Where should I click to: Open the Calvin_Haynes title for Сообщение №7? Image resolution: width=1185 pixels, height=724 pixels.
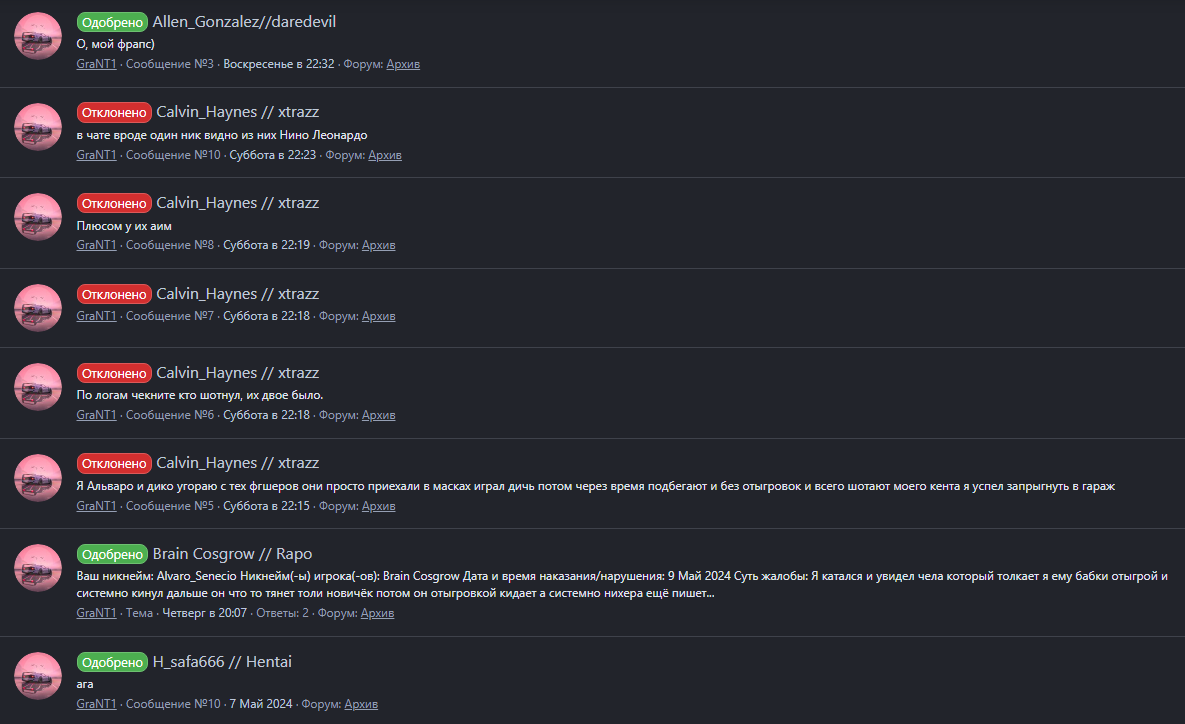pos(238,294)
